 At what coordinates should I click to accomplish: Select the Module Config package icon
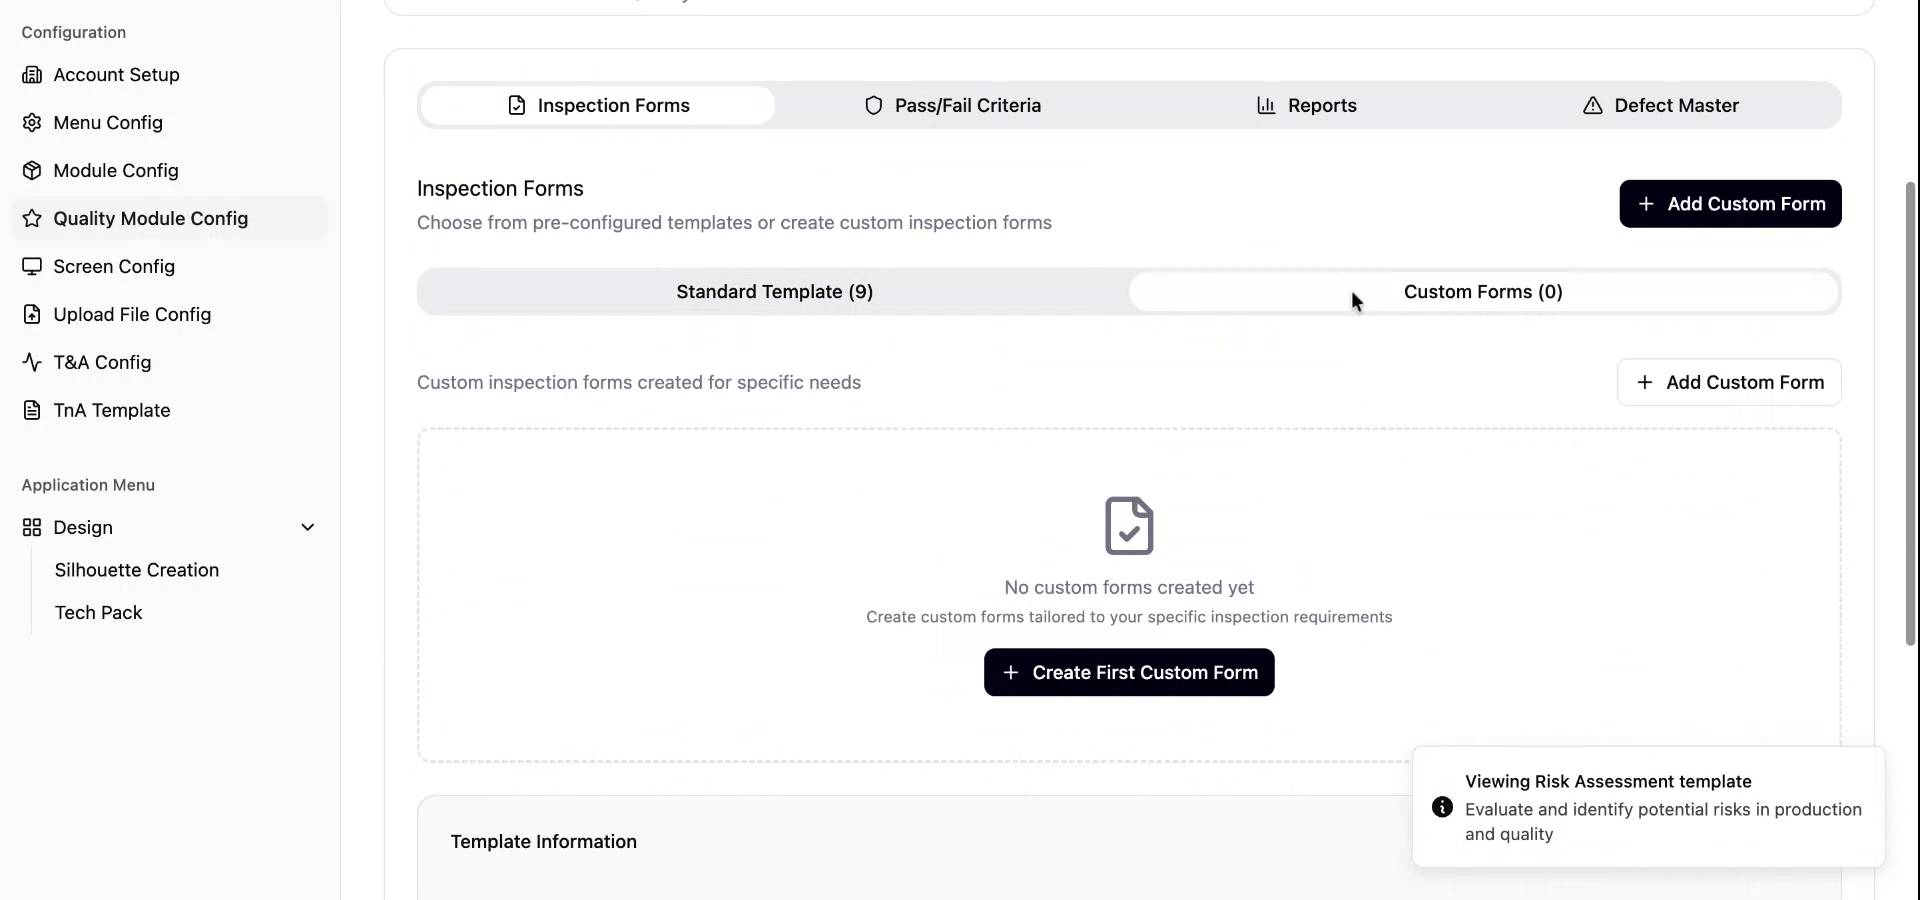coord(33,170)
